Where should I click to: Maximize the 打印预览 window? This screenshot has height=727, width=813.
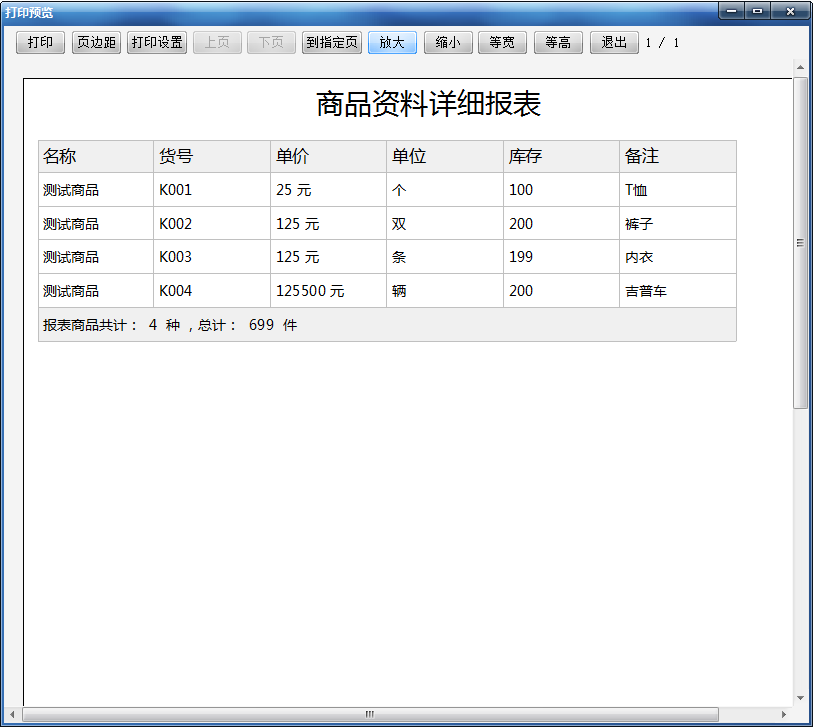coord(758,11)
